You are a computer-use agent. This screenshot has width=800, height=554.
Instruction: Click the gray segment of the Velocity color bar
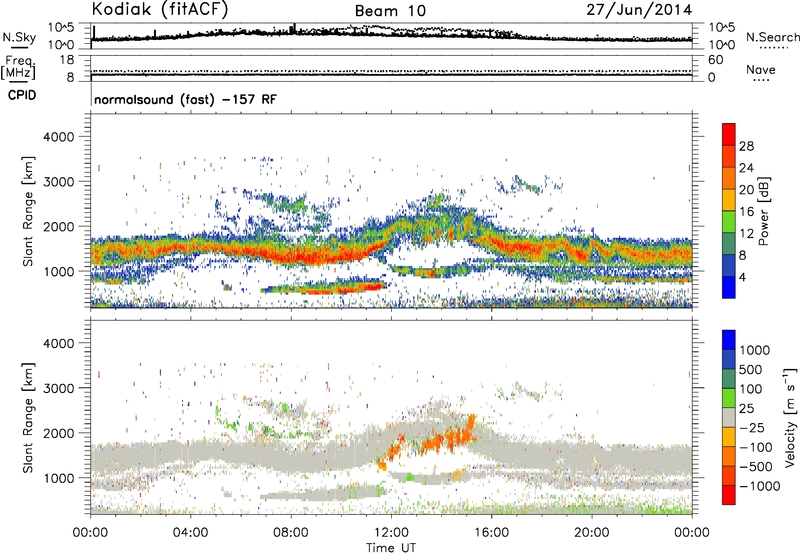tap(729, 418)
